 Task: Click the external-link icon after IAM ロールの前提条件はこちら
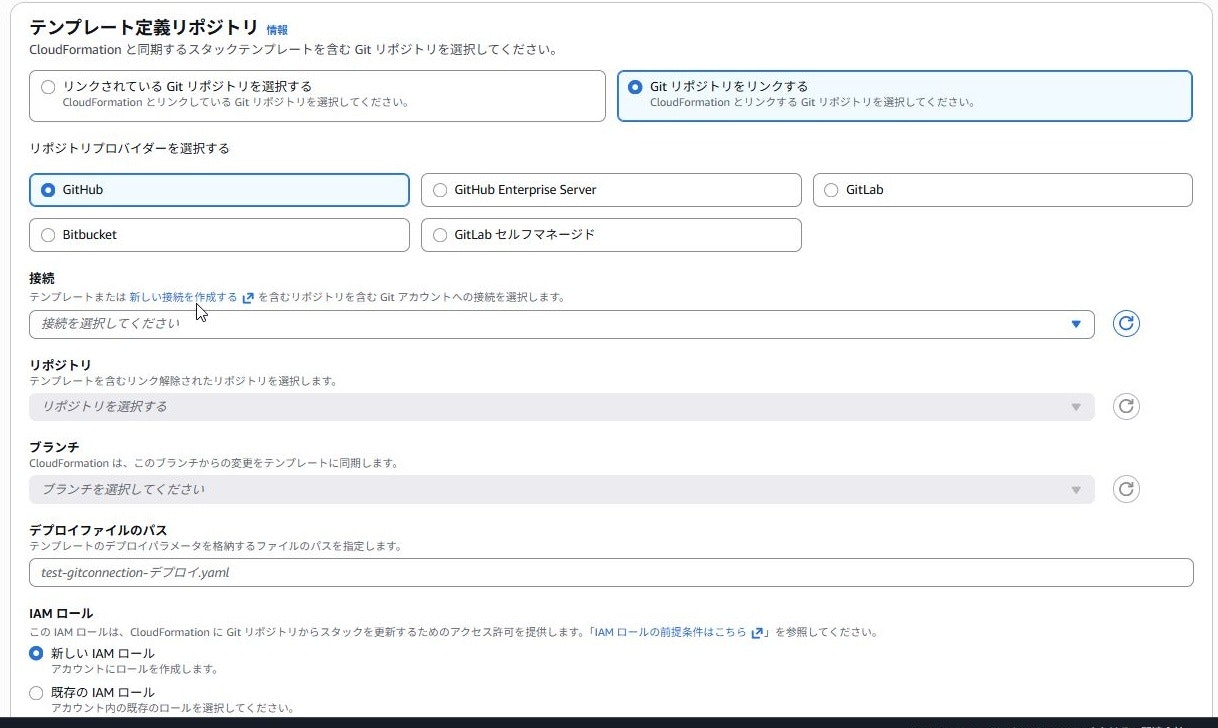(x=757, y=633)
